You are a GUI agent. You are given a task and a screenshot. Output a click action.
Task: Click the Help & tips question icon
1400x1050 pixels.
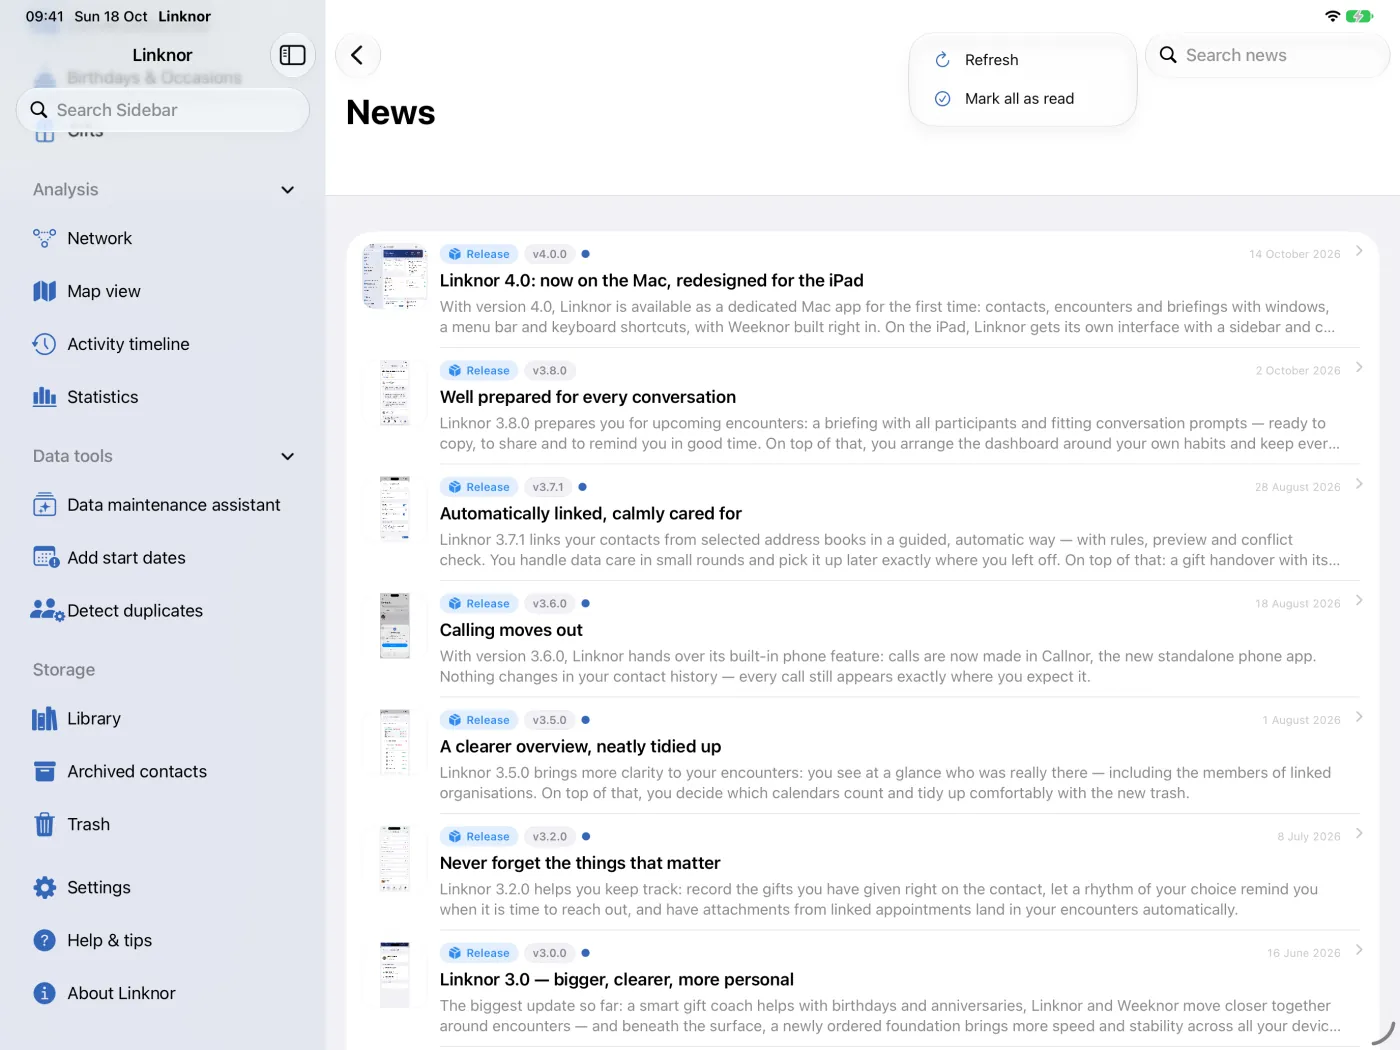(44, 940)
